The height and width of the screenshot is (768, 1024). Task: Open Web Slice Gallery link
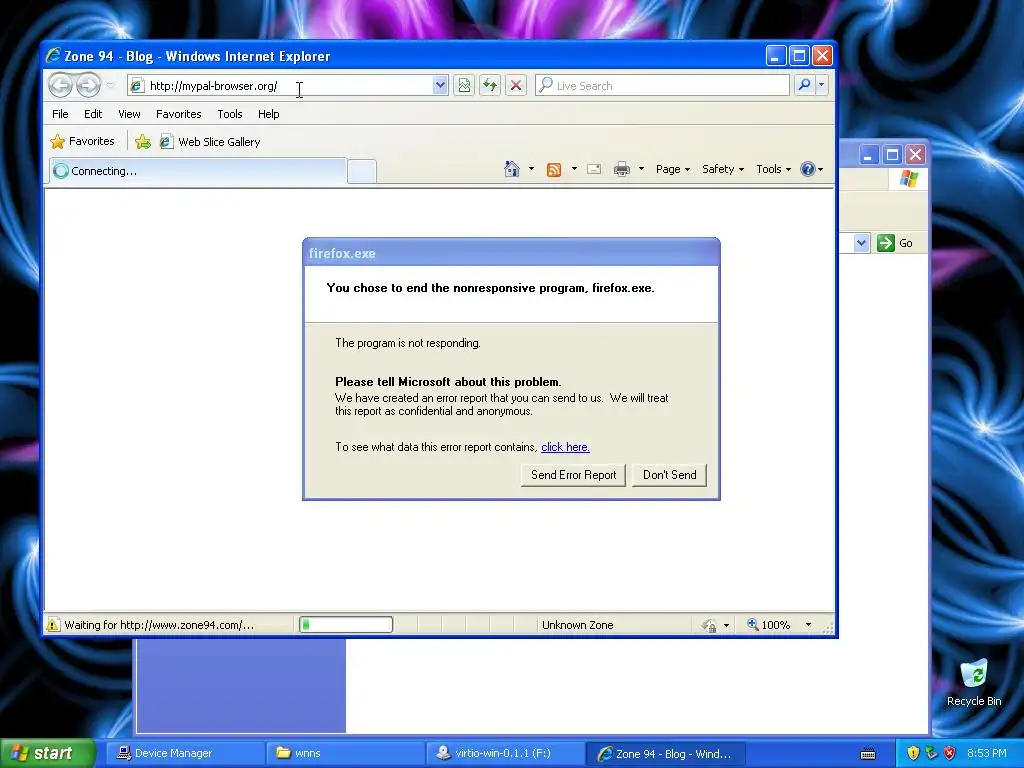(210, 142)
